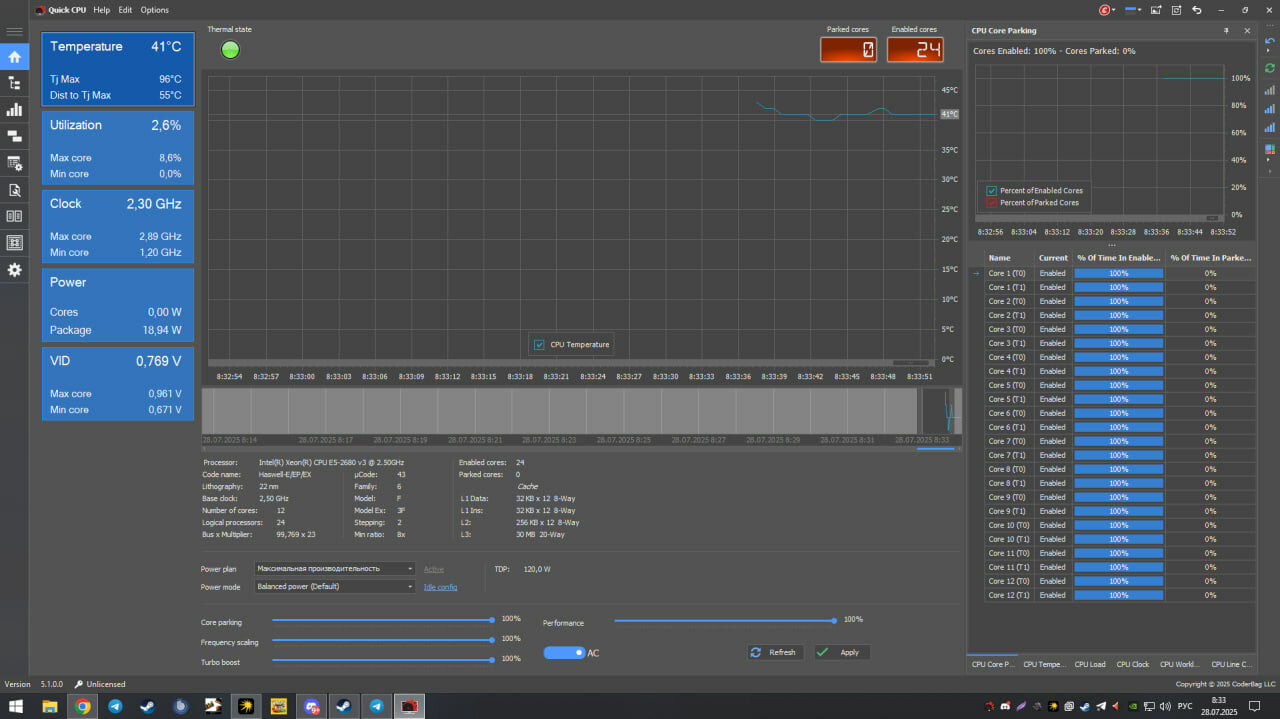1280x719 pixels.
Task: Close the CPU Core Parking panel
Action: pyautogui.click(x=1247, y=31)
